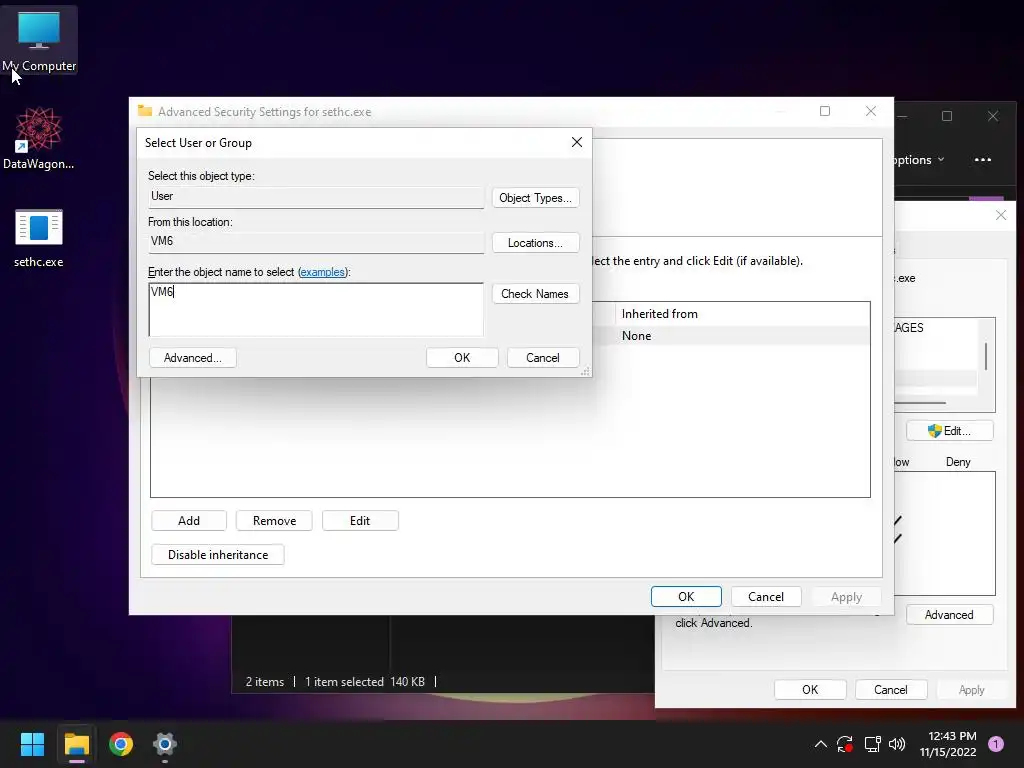Open the volume speaker tray icon

coord(897,744)
